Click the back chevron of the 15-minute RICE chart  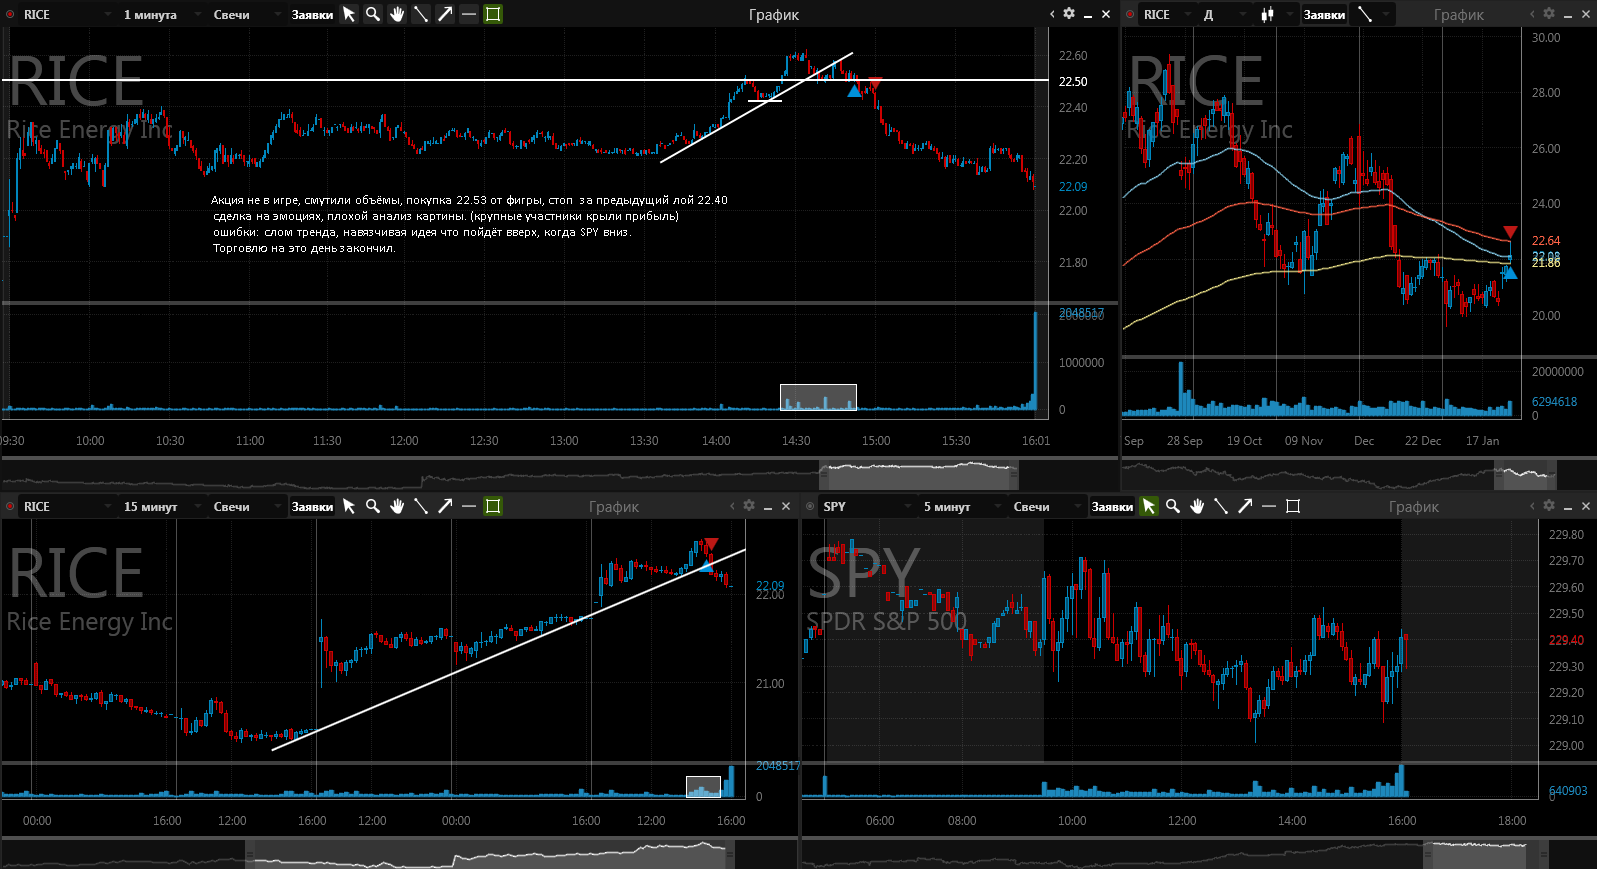tap(732, 506)
